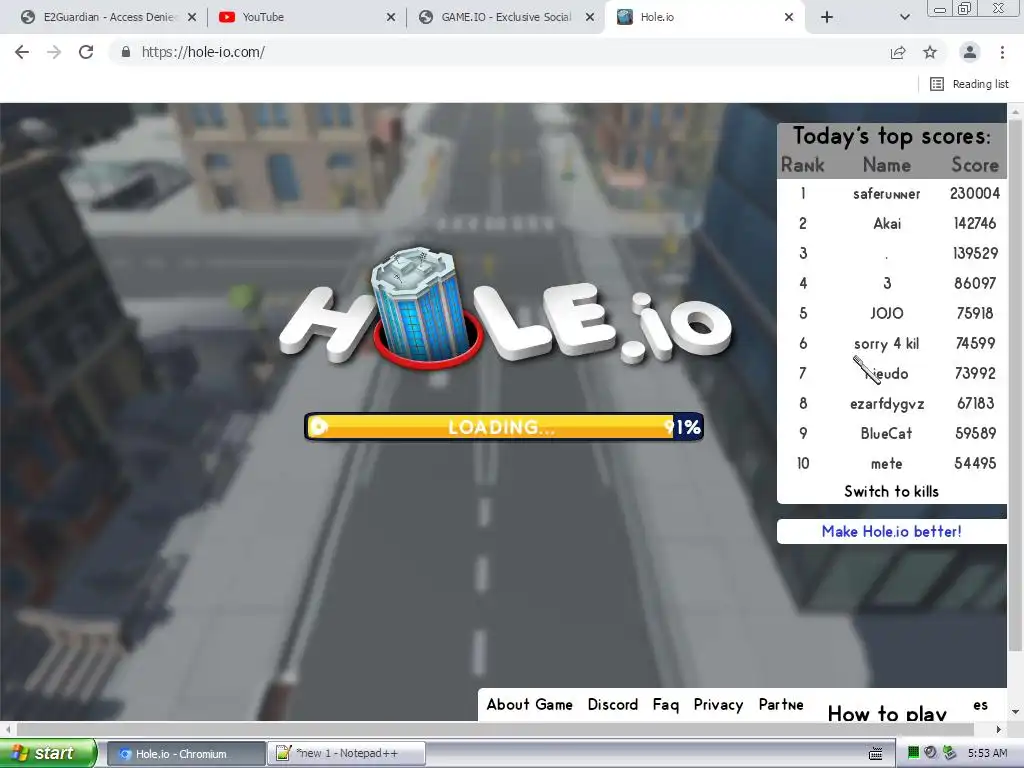Image resolution: width=1024 pixels, height=768 pixels.
Task: Click the browser forward arrow
Action: click(54, 52)
